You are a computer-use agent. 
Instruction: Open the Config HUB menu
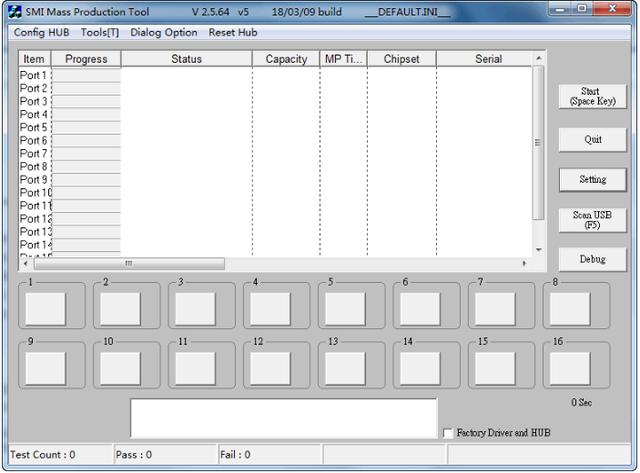(41, 32)
